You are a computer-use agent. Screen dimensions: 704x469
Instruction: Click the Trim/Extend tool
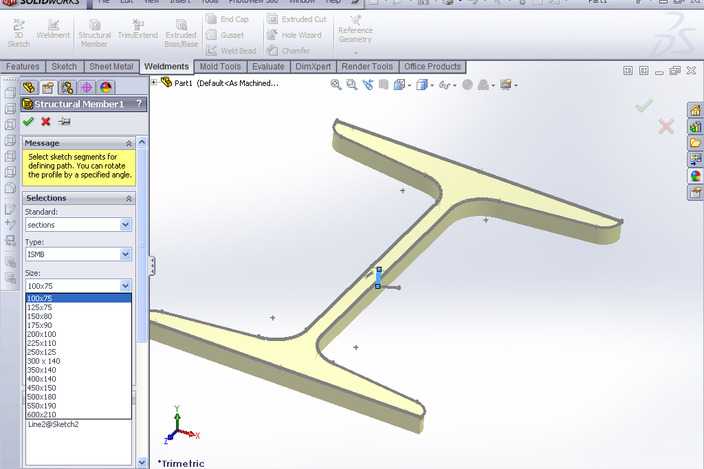tap(138, 30)
